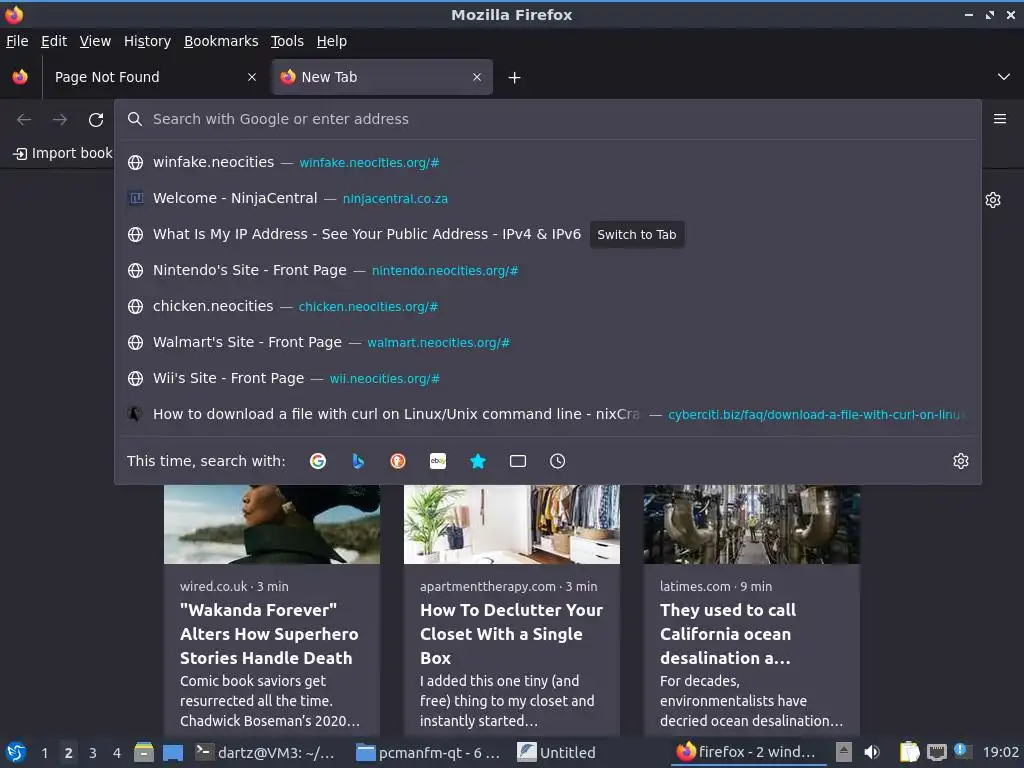Open the View menu
The width and height of the screenshot is (1024, 768).
[x=95, y=41]
